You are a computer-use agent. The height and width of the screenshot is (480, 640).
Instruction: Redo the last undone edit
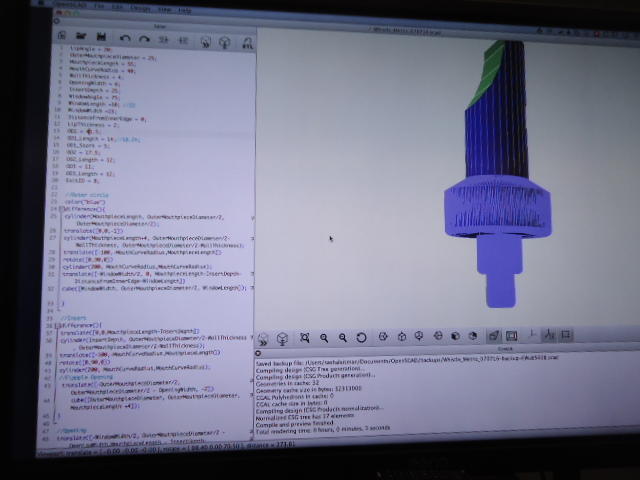[144, 40]
